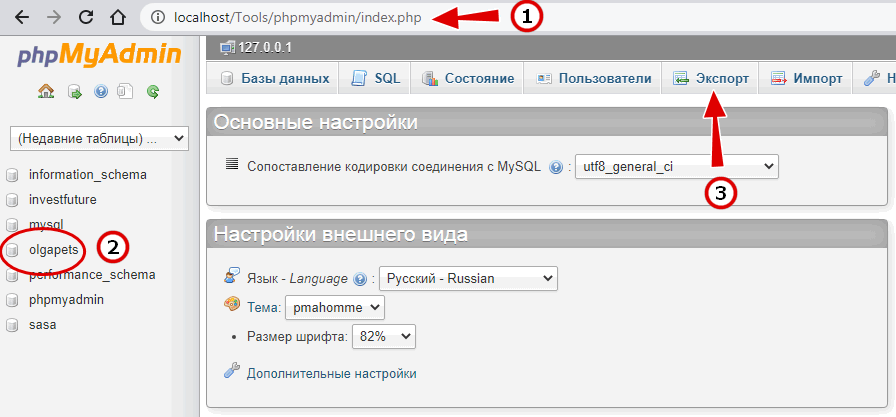Open the Базы данных tab
The image size is (896, 417).
pyautogui.click(x=273, y=78)
